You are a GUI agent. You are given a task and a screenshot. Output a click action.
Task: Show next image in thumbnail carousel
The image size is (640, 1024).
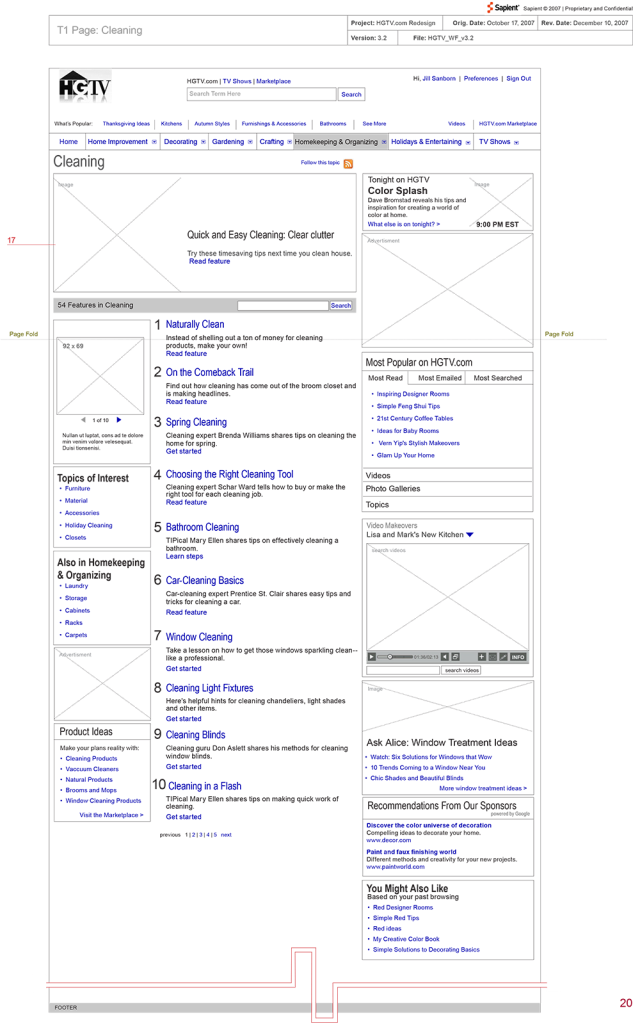tap(119, 420)
